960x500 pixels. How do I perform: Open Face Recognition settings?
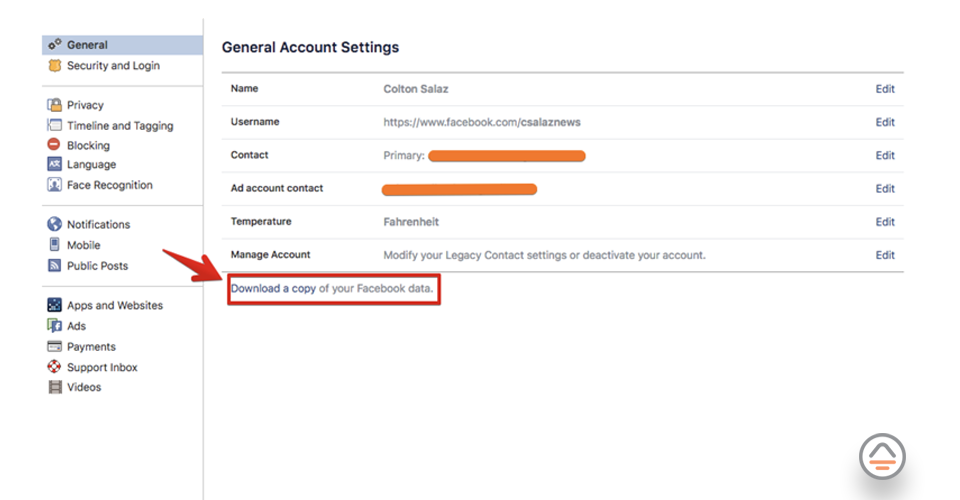pyautogui.click(x=110, y=185)
